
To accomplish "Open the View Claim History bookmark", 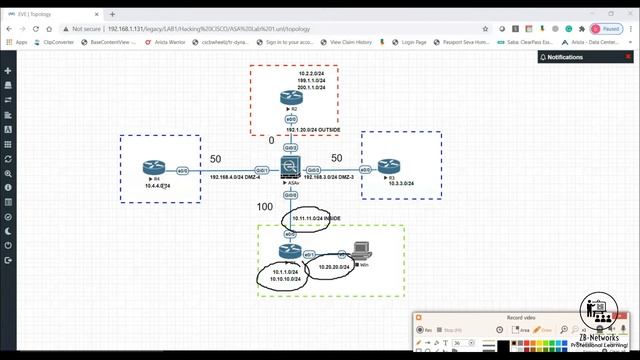I will 346,42.
